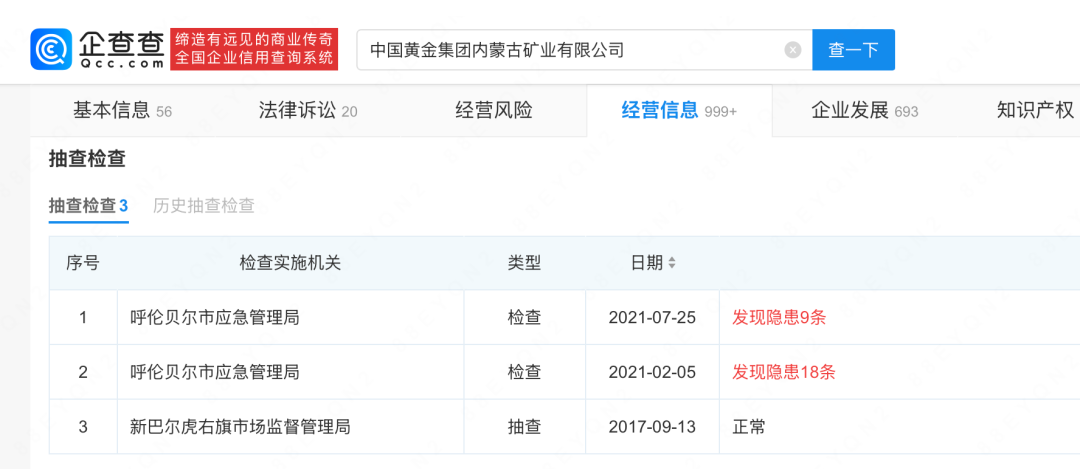1080x469 pixels.
Task: Switch to the 经营风险 tab
Action: [x=494, y=111]
